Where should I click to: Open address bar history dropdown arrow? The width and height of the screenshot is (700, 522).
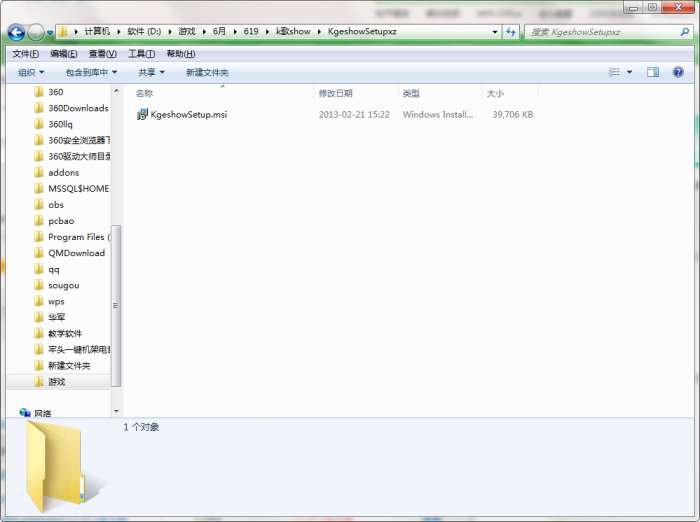(x=495, y=32)
